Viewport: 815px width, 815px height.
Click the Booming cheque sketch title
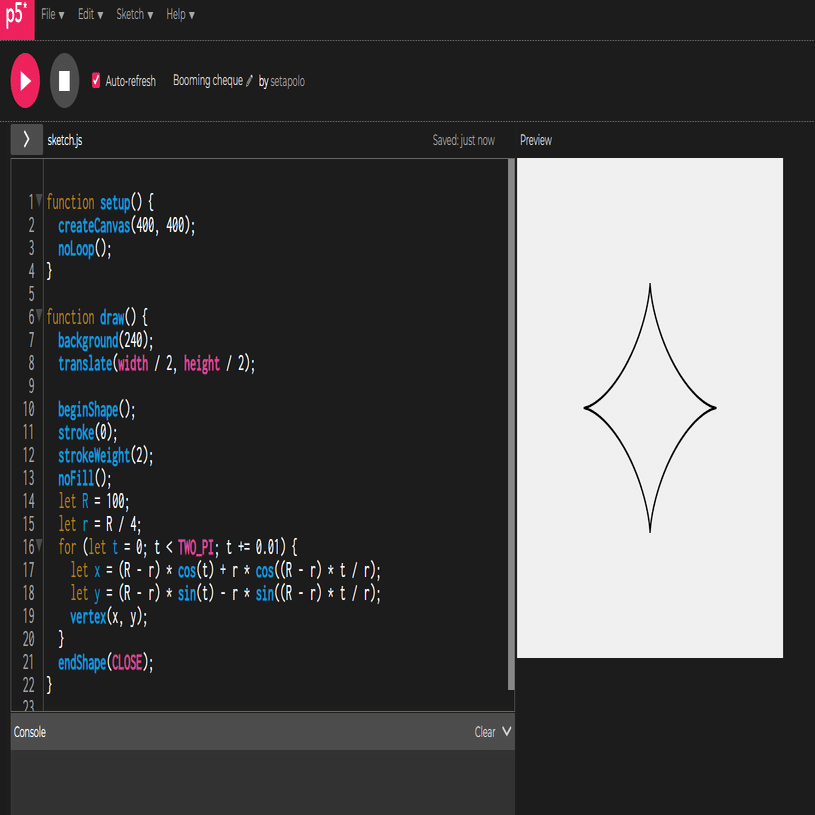pyautogui.click(x=208, y=81)
